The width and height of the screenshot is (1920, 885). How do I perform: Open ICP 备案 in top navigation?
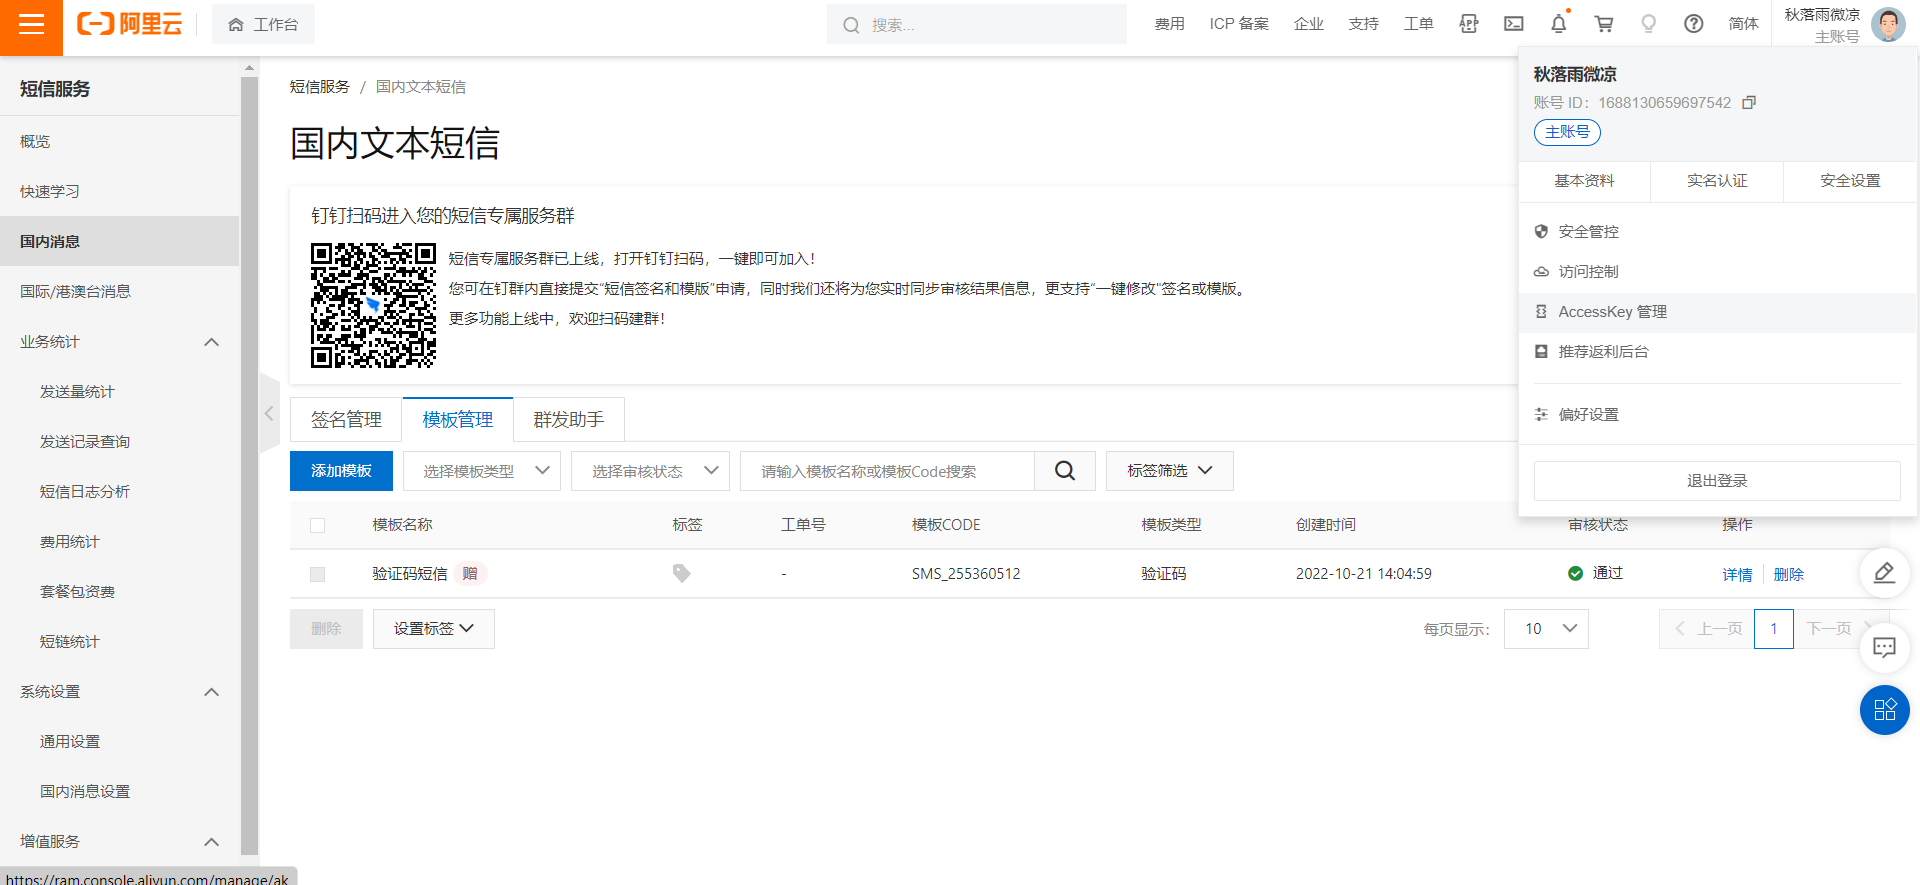(x=1239, y=24)
